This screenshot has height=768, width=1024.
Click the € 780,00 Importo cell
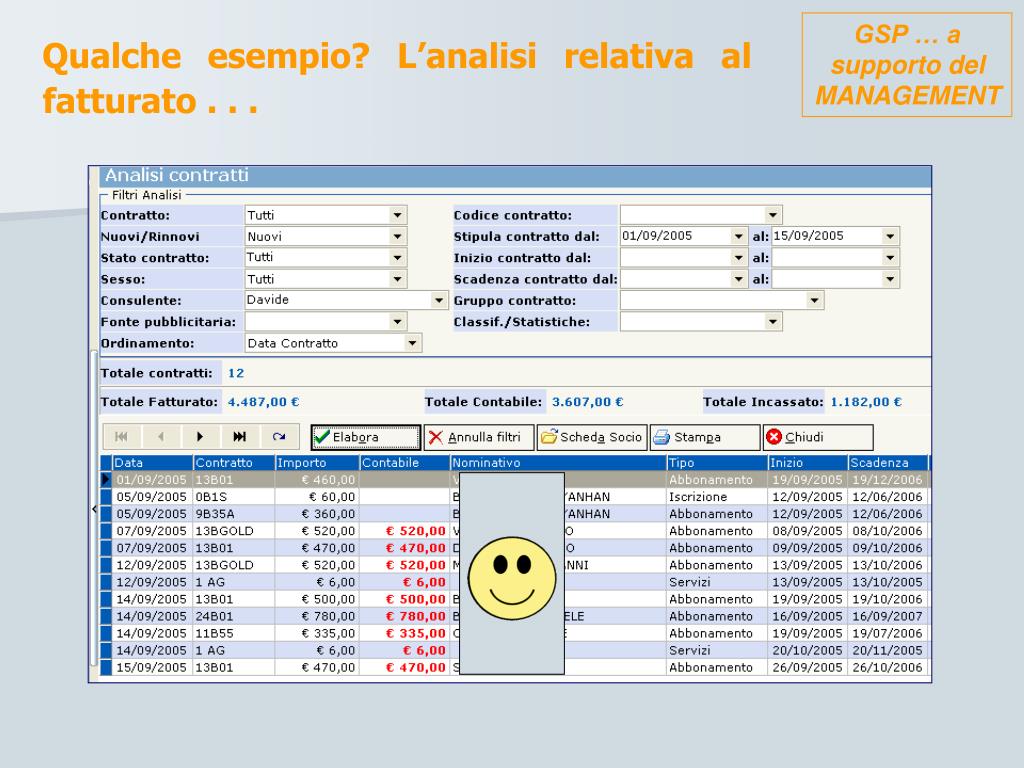tap(317, 616)
